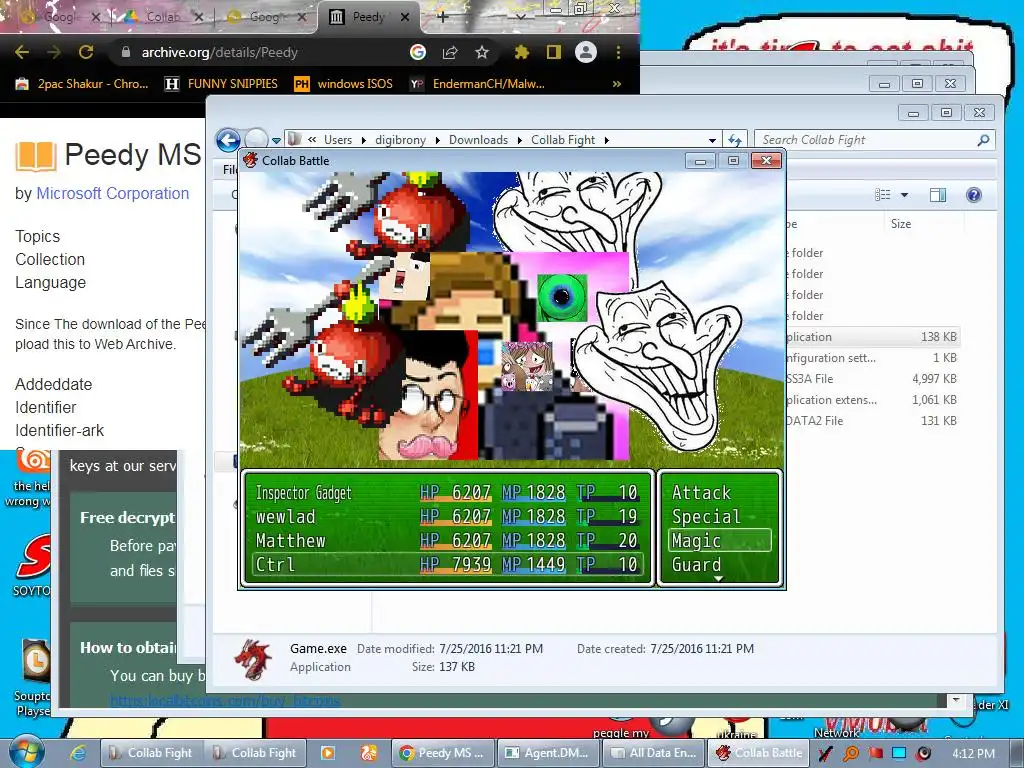Screen dimensions: 1024x768
Task: Launch Internet Explorer from taskbar
Action: [78, 753]
